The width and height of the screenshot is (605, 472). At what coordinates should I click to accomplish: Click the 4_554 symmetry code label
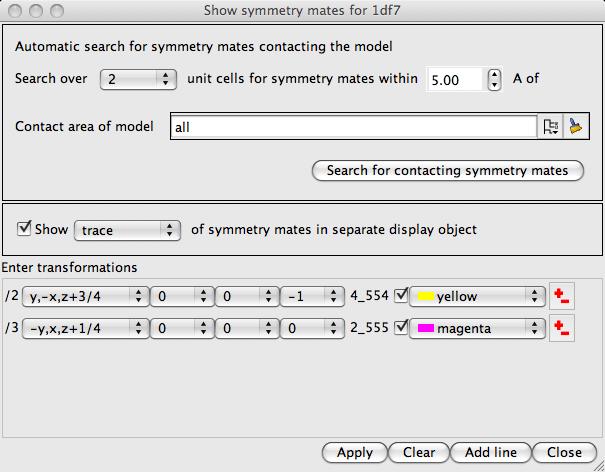(369, 296)
